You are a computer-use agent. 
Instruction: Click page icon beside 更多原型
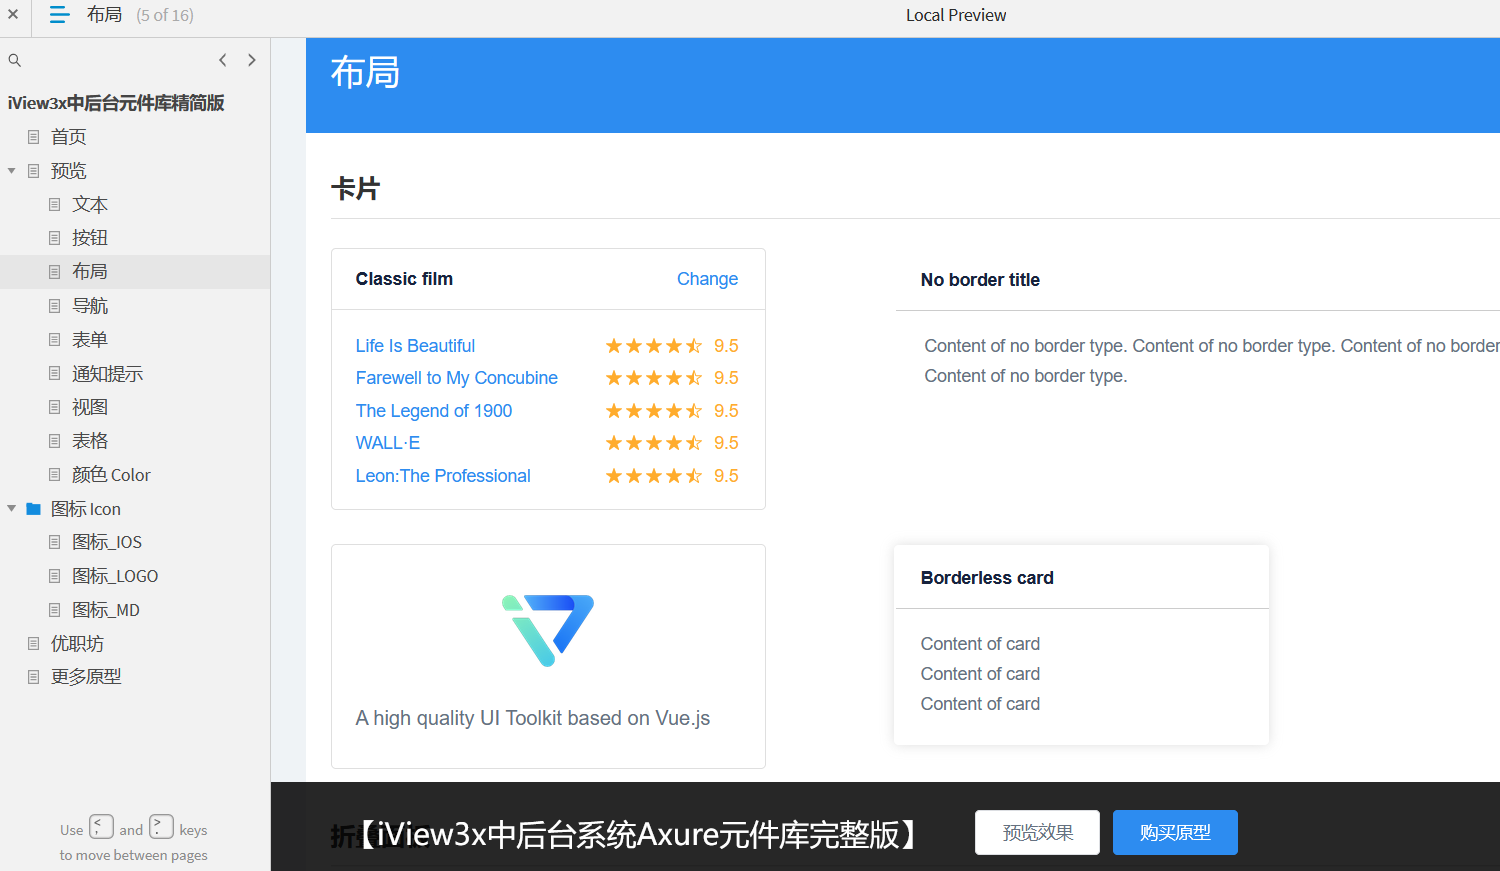(33, 677)
